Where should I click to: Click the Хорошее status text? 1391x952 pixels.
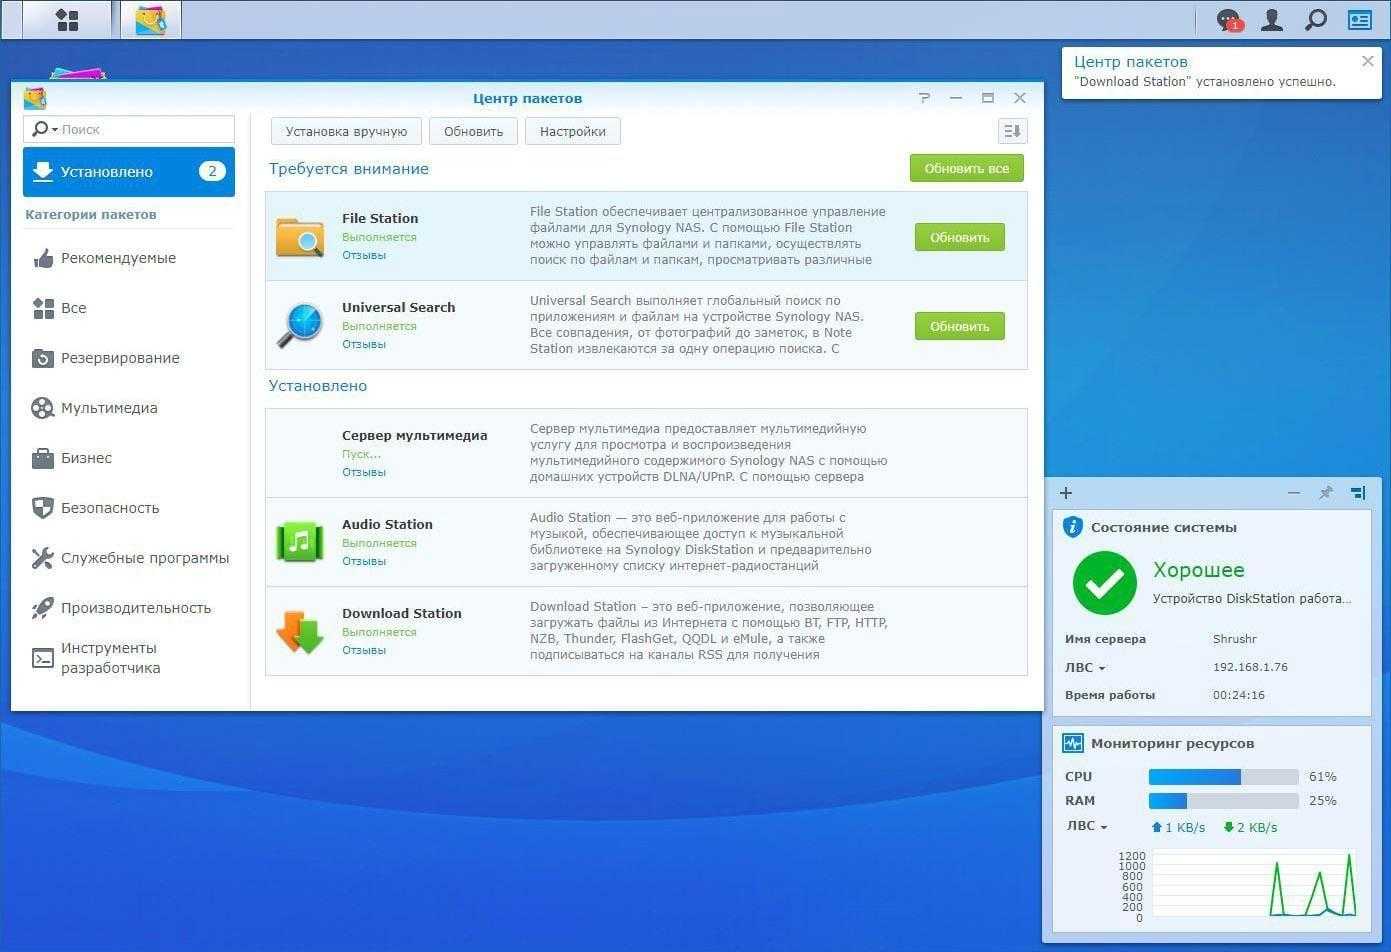click(1199, 570)
